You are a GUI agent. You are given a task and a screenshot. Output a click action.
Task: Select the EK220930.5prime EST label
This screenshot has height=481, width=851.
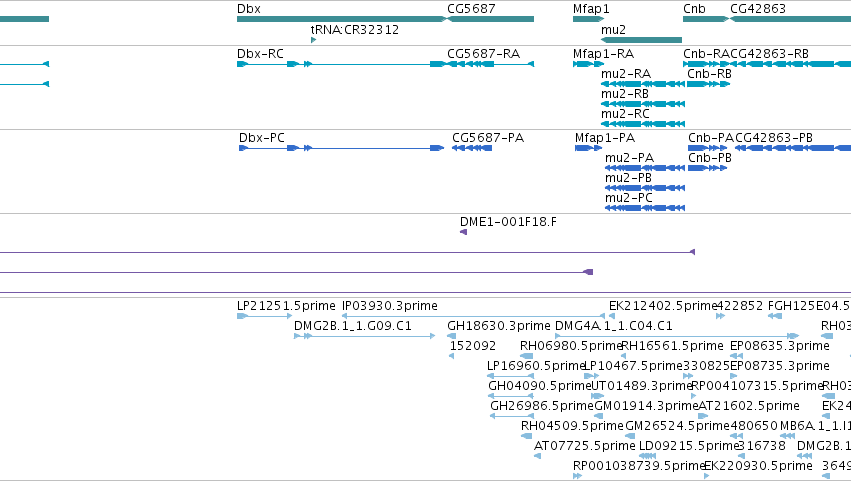[x=758, y=467]
